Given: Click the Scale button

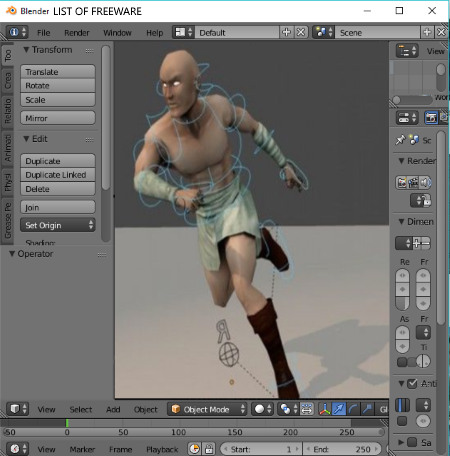Looking at the screenshot, I should (x=58, y=100).
